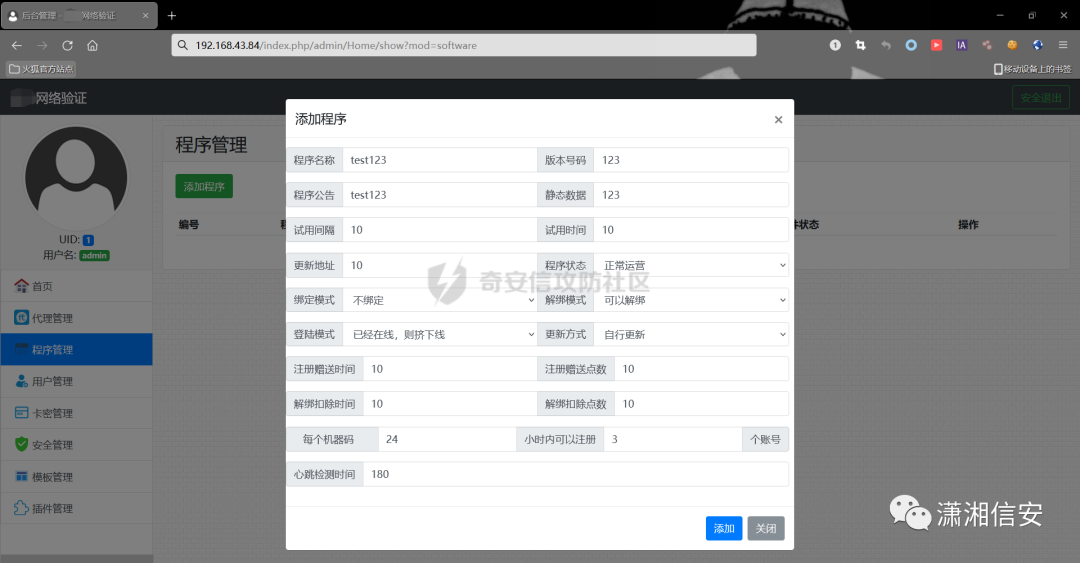Click the 版本号码 input field
1080x563 pixels.
coord(691,160)
